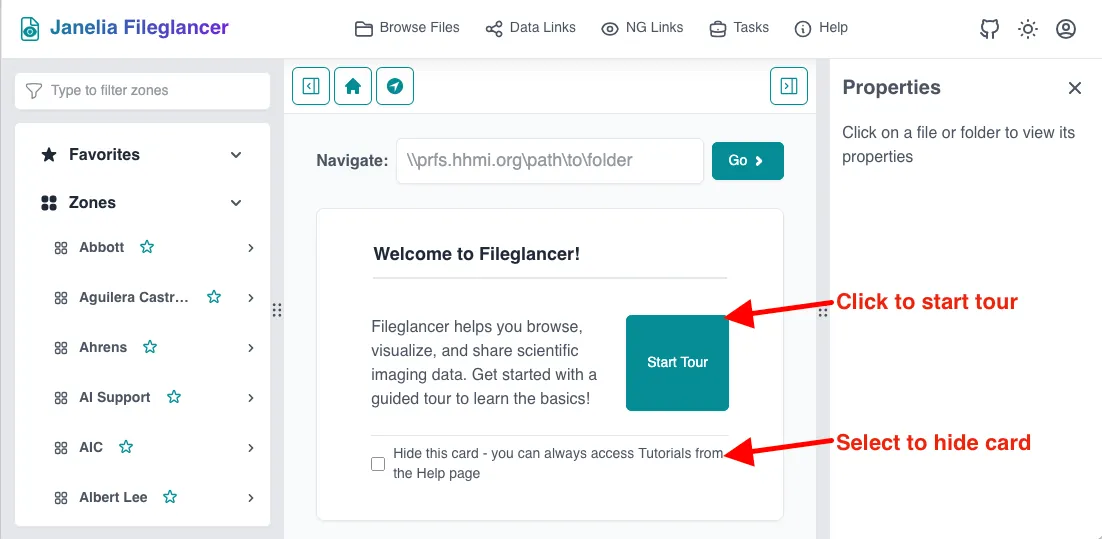Image resolution: width=1102 pixels, height=539 pixels.
Task: Open Browse Files in top navigation
Action: pos(407,28)
